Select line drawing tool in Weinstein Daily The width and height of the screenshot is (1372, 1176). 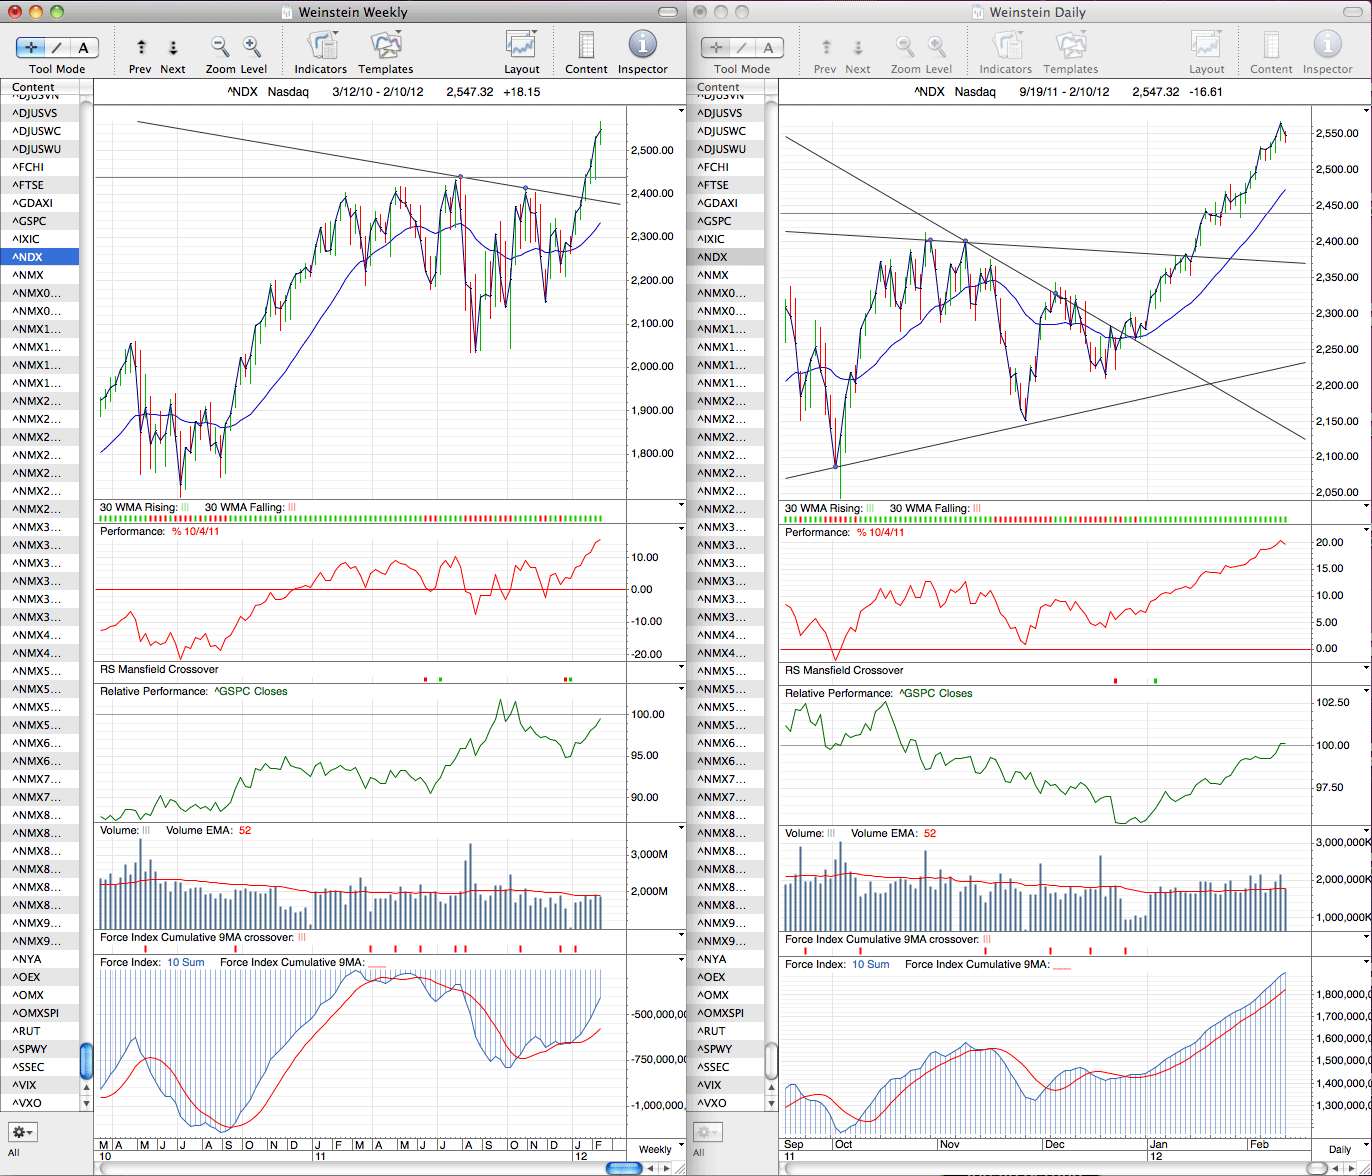[741, 48]
